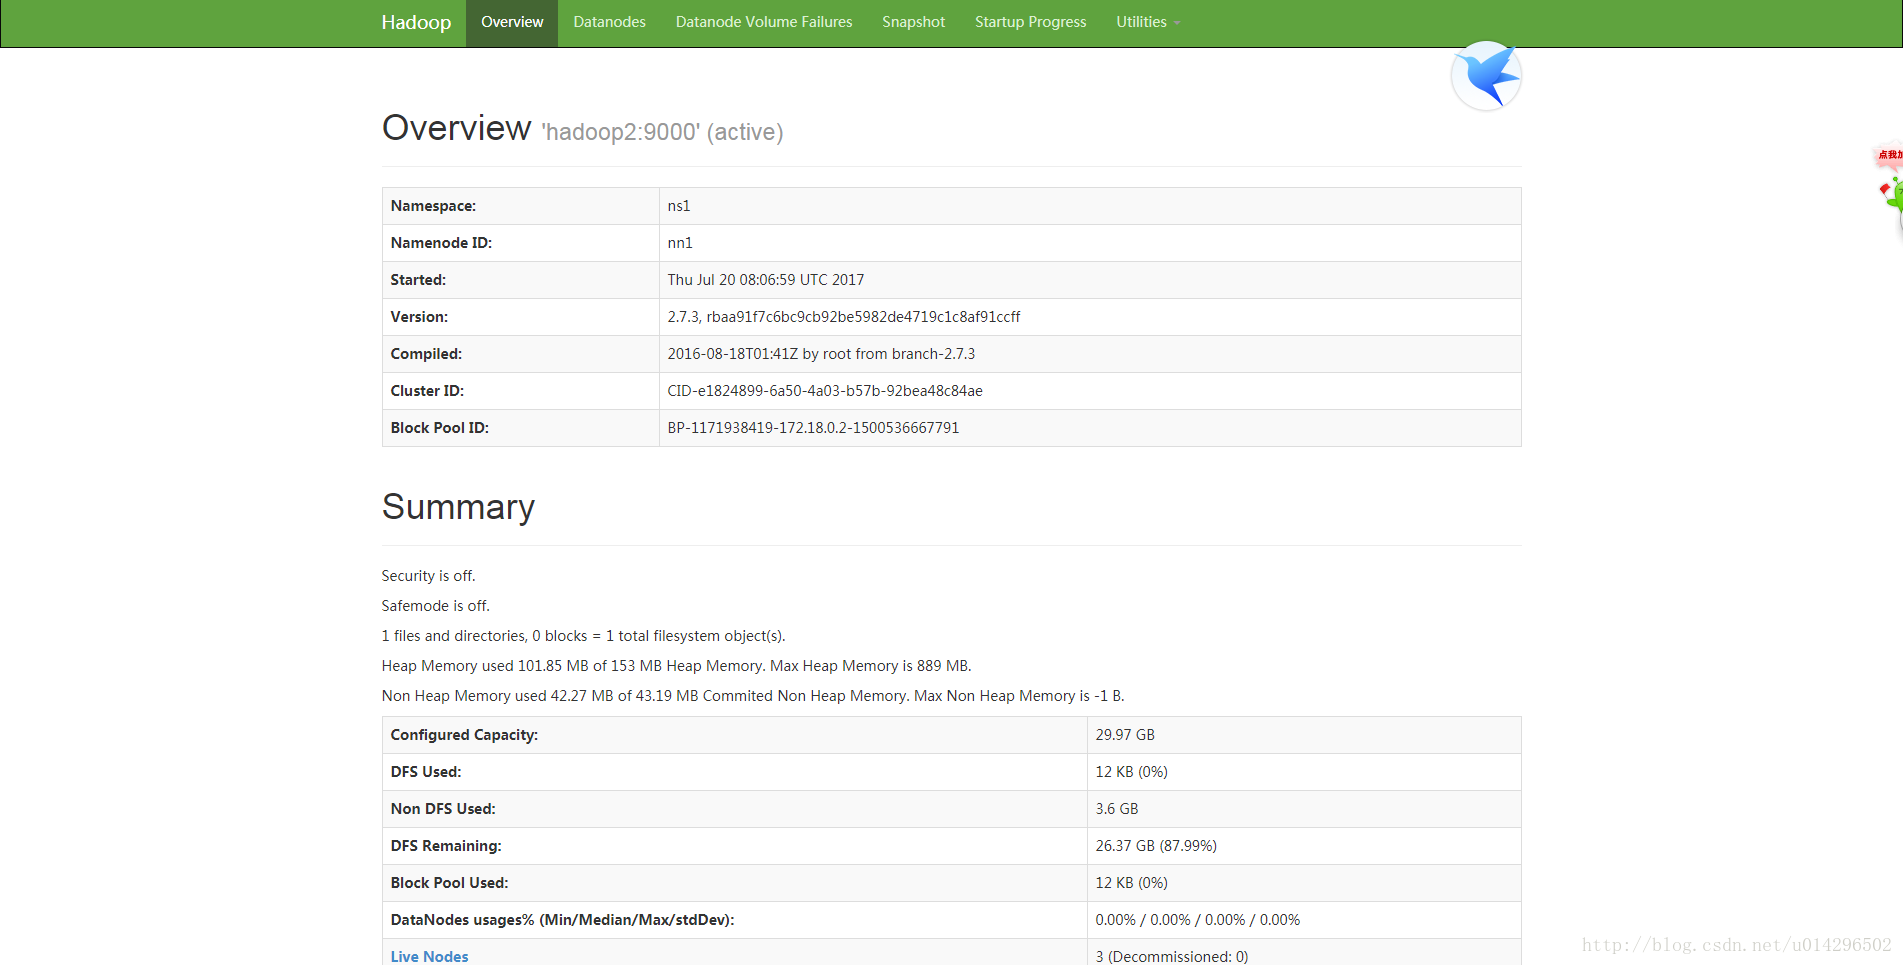Click the Block Pool Used: label

point(449,883)
